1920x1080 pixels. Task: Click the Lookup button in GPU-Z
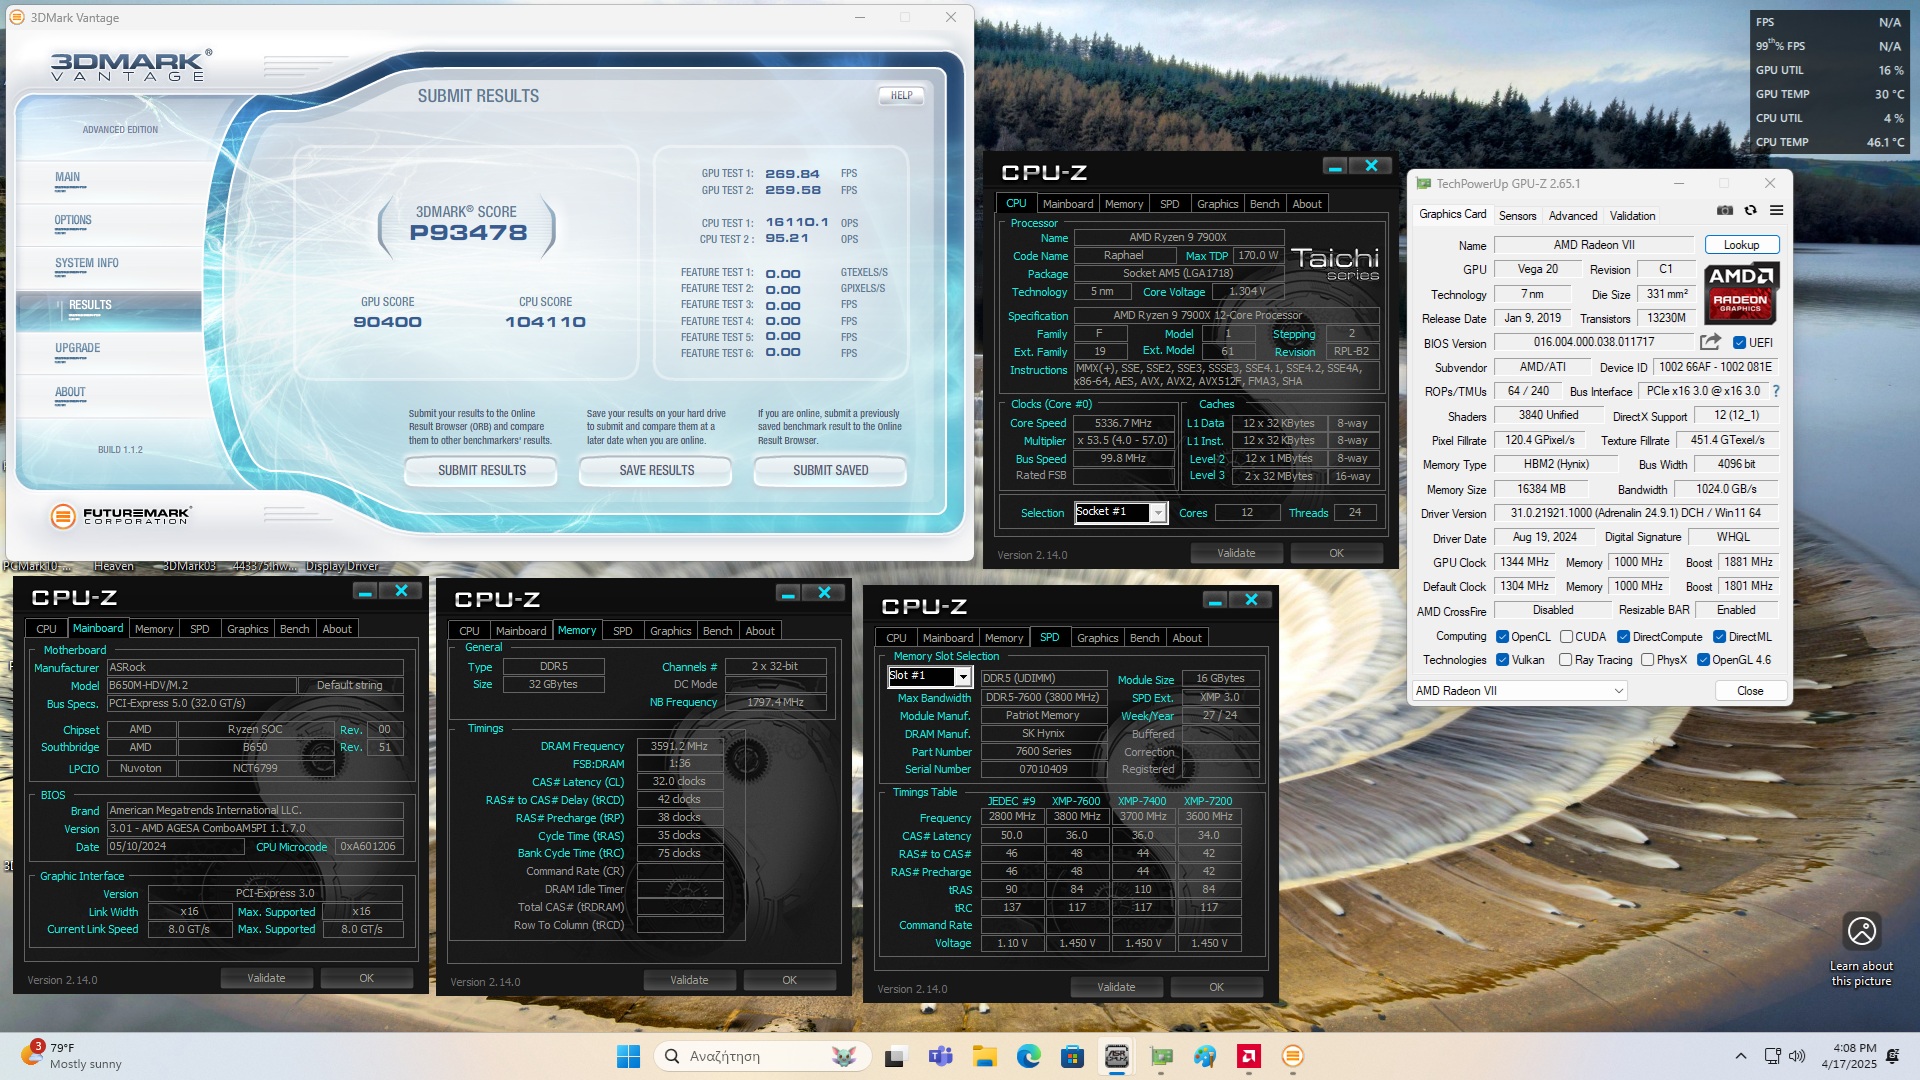pos(1741,245)
